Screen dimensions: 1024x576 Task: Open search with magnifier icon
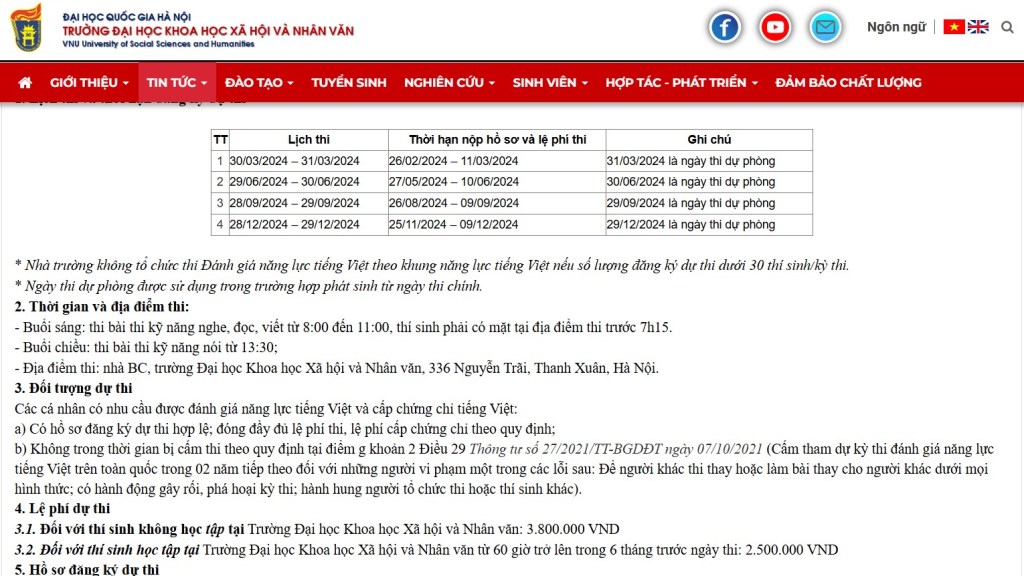coord(1007,27)
